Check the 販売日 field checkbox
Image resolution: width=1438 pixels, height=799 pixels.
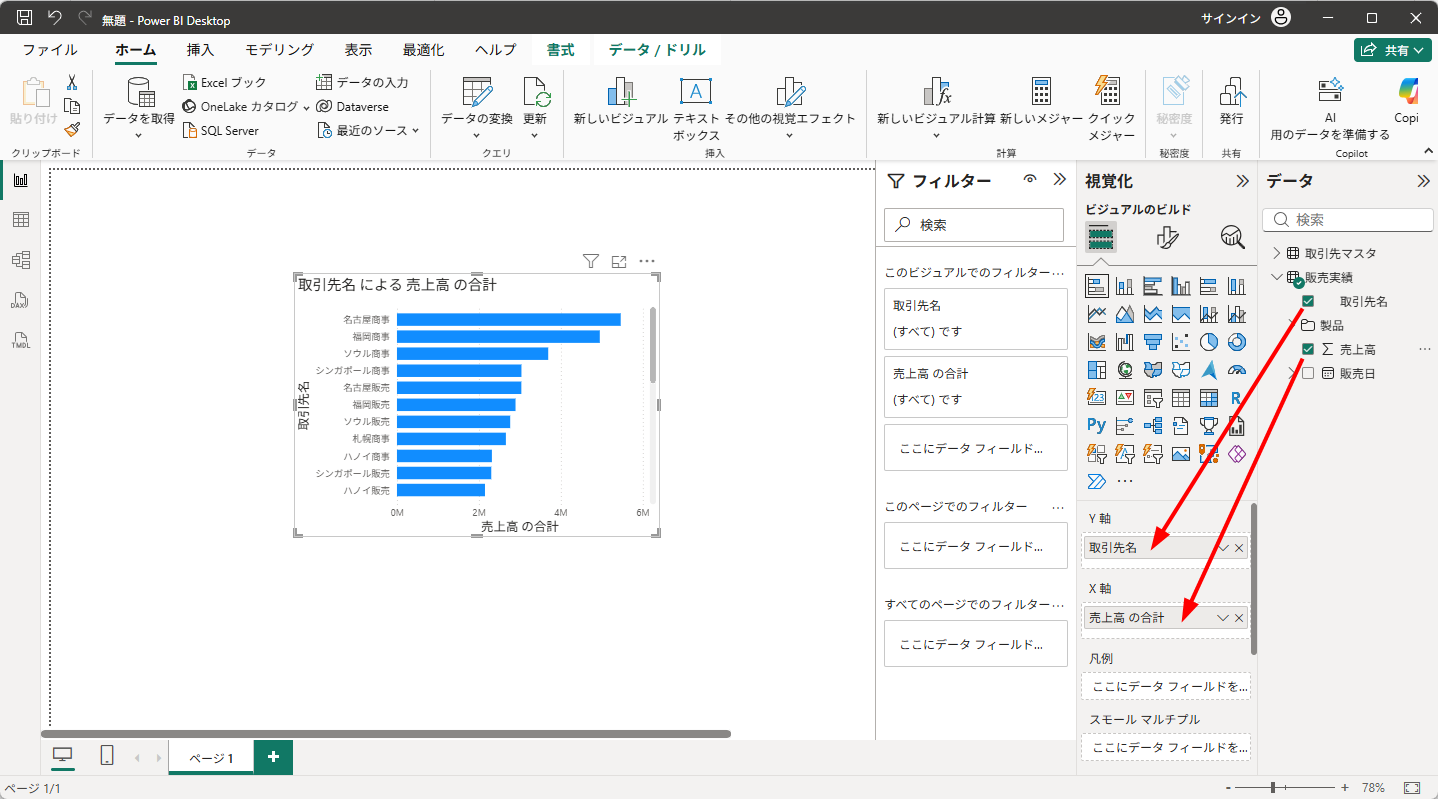1308,373
